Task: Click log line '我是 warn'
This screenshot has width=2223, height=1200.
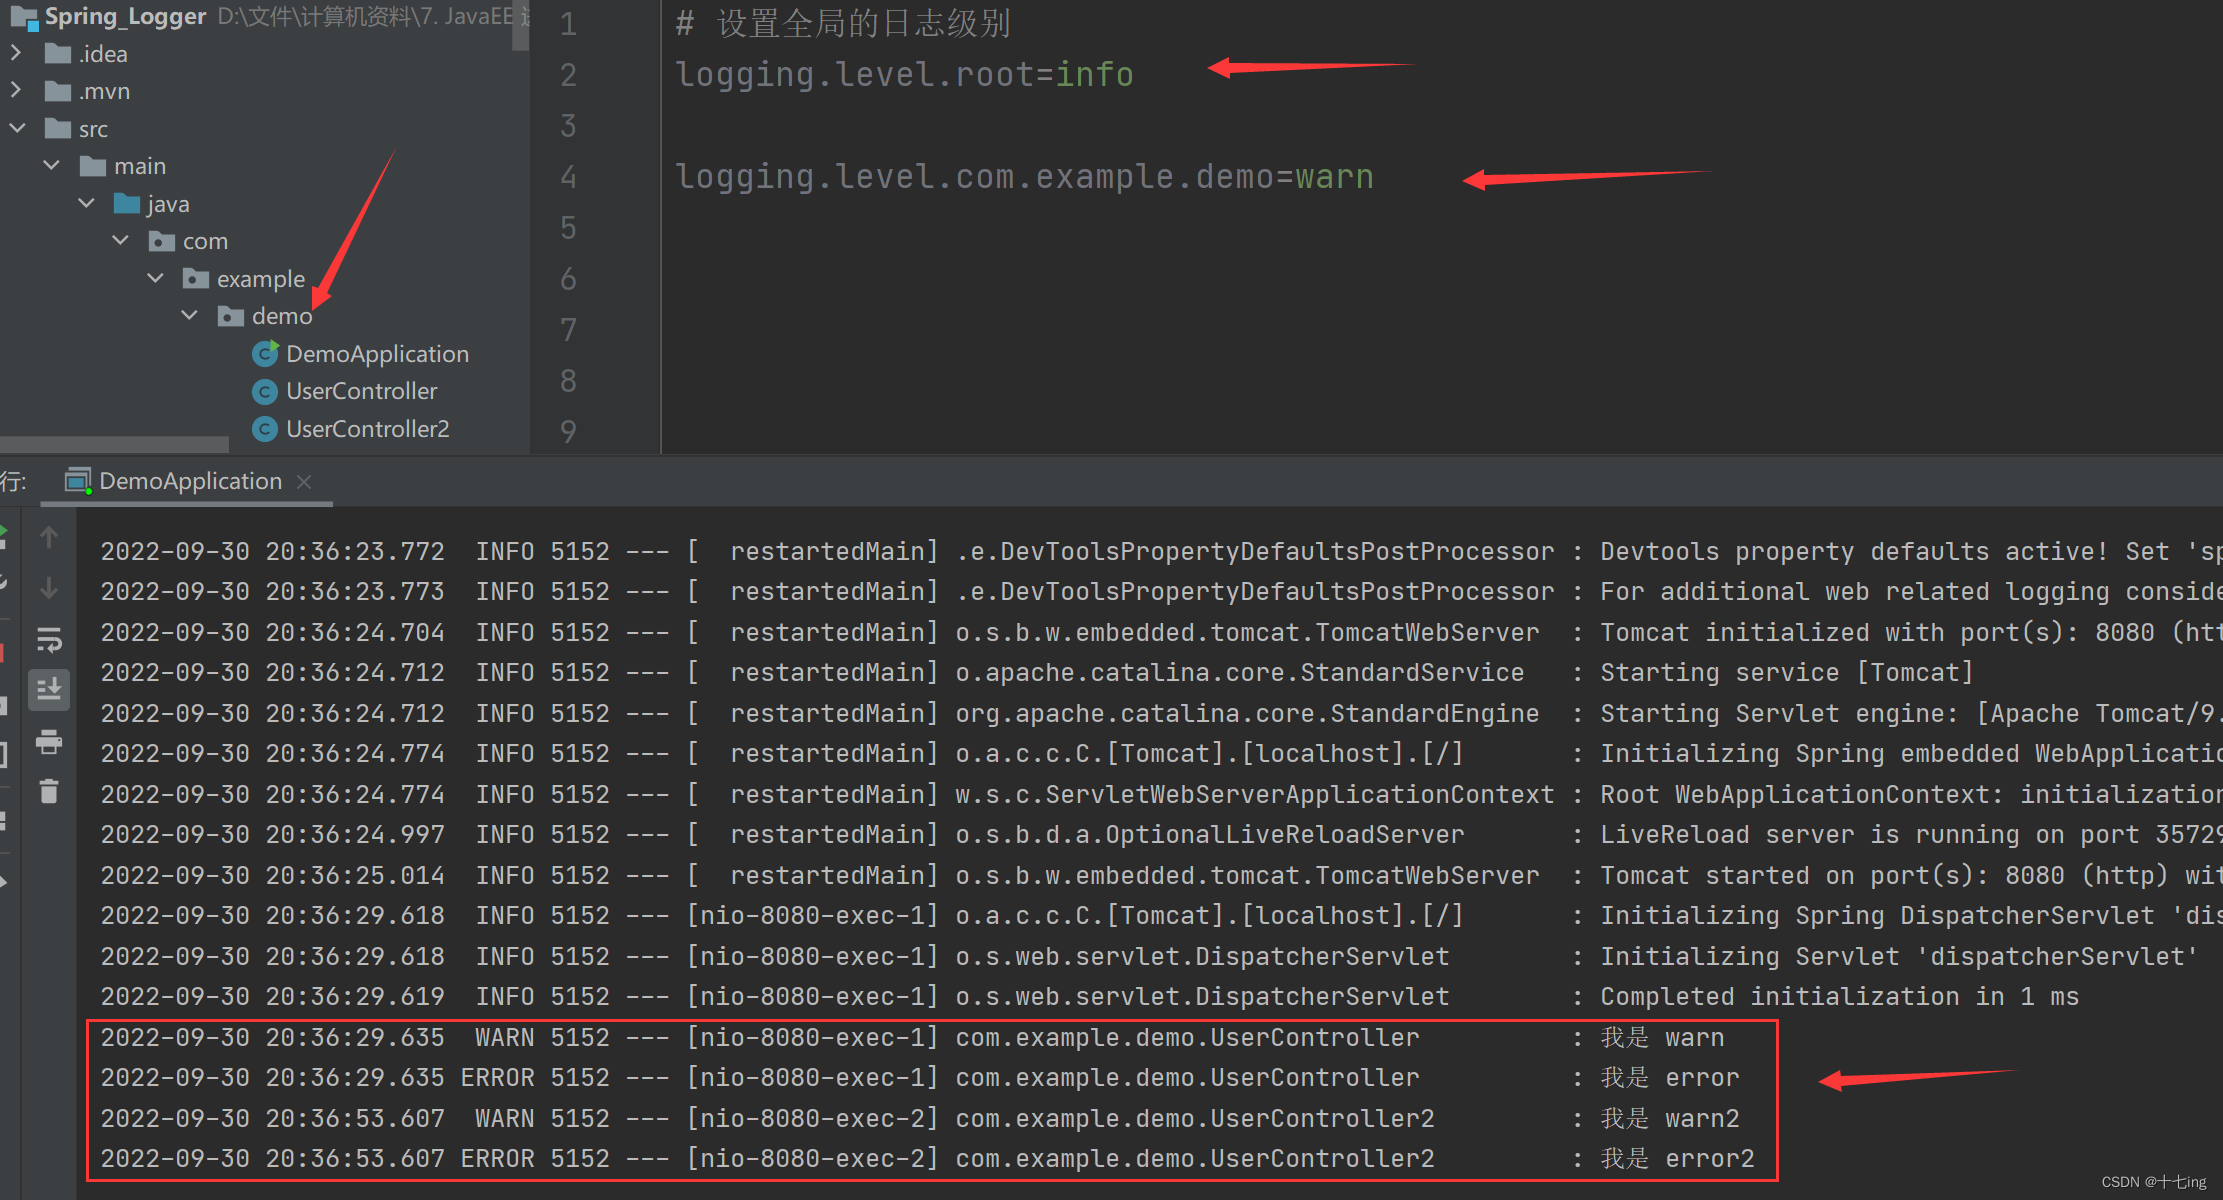Action: pyautogui.click(x=1662, y=1037)
